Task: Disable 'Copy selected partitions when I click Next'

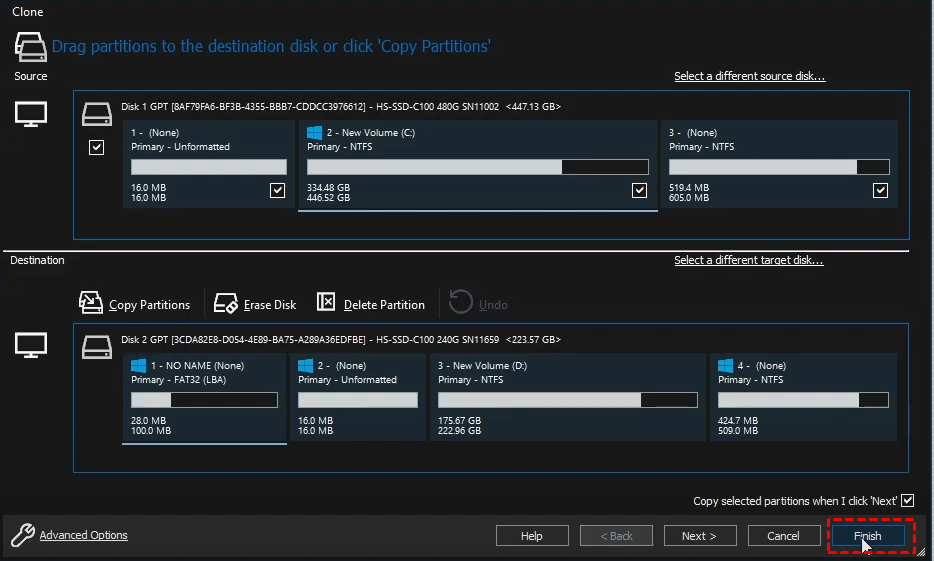Action: (x=907, y=501)
